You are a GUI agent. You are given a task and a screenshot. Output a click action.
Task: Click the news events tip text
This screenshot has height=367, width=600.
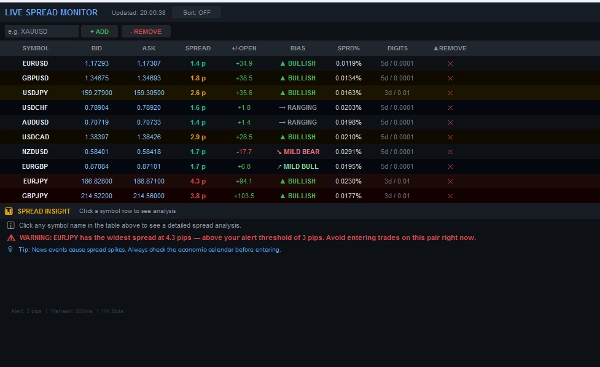tap(150, 250)
